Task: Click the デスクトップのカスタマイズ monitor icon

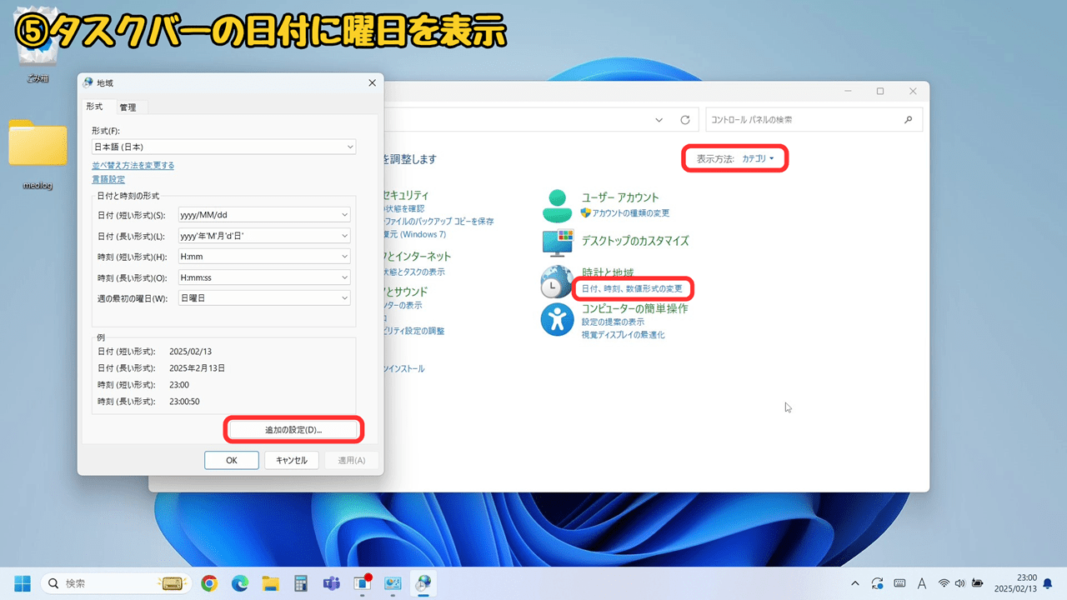Action: coord(556,240)
